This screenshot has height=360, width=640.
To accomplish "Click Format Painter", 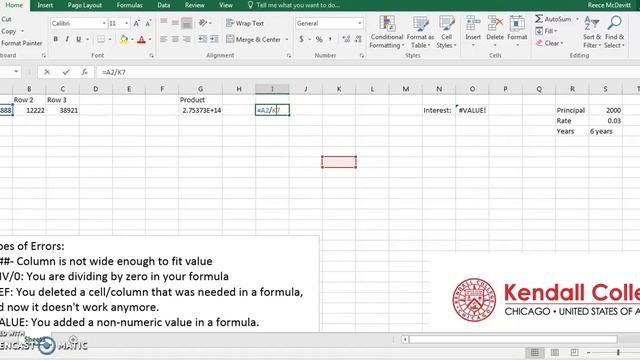I will click(21, 43).
